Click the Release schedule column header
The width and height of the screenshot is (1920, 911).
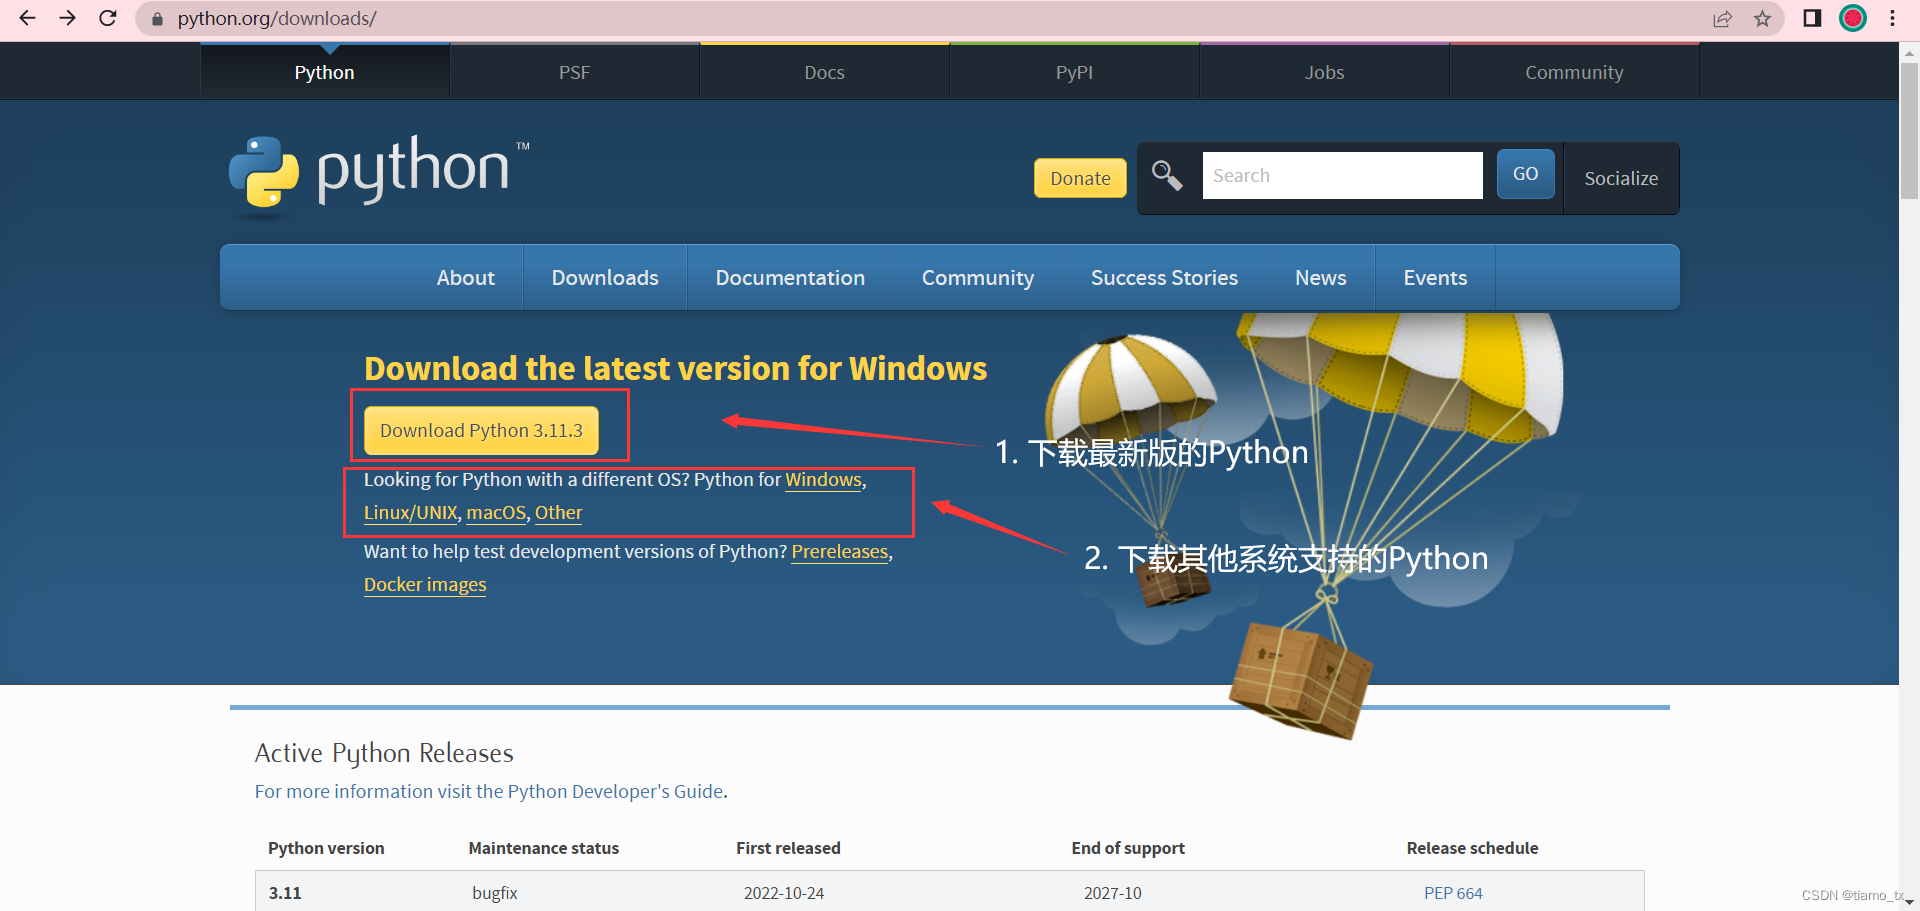coord(1472,848)
